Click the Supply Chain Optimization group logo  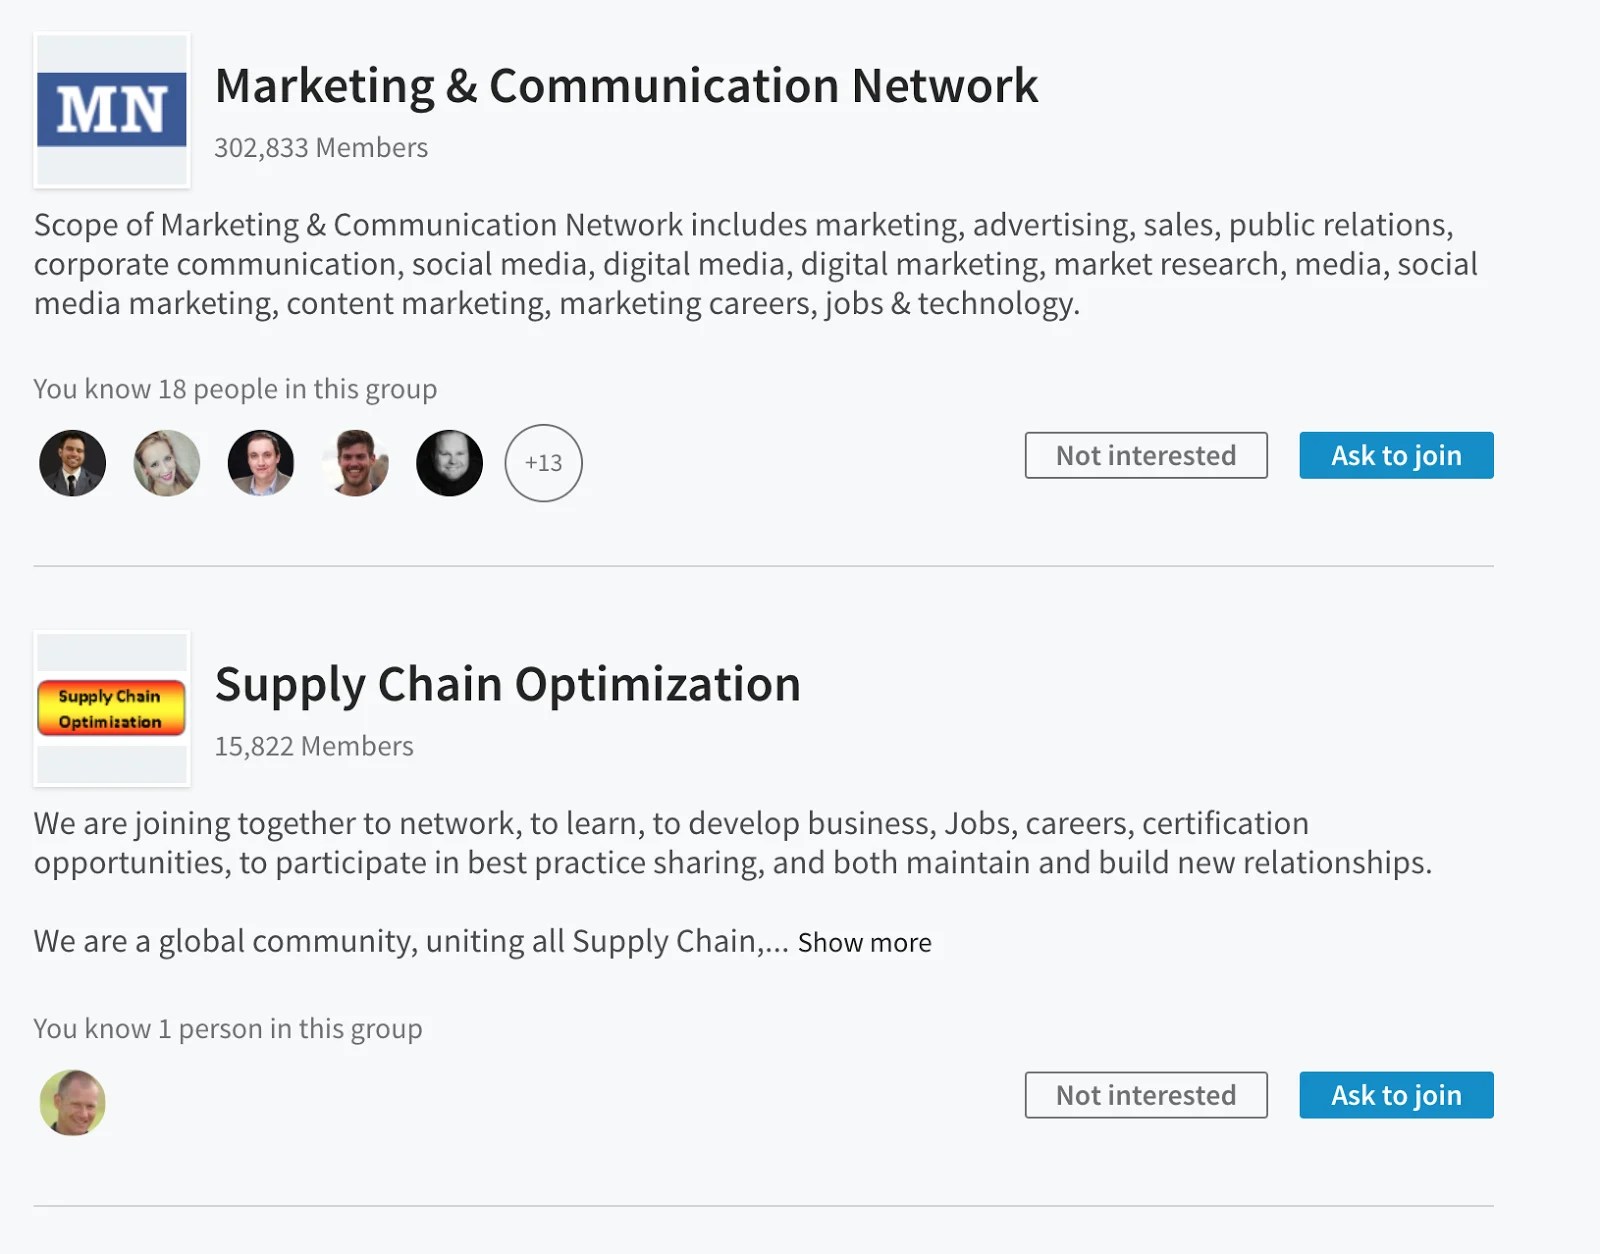click(x=112, y=708)
